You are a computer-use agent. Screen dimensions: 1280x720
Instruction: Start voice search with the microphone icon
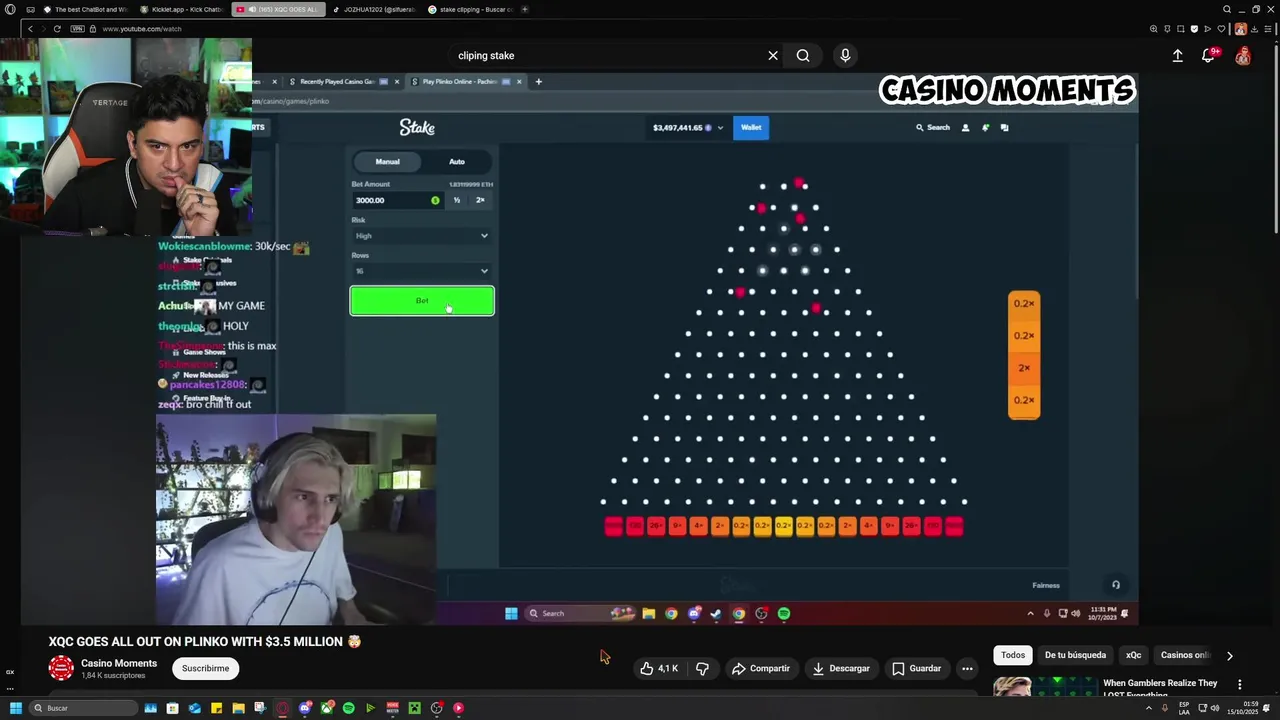845,56
